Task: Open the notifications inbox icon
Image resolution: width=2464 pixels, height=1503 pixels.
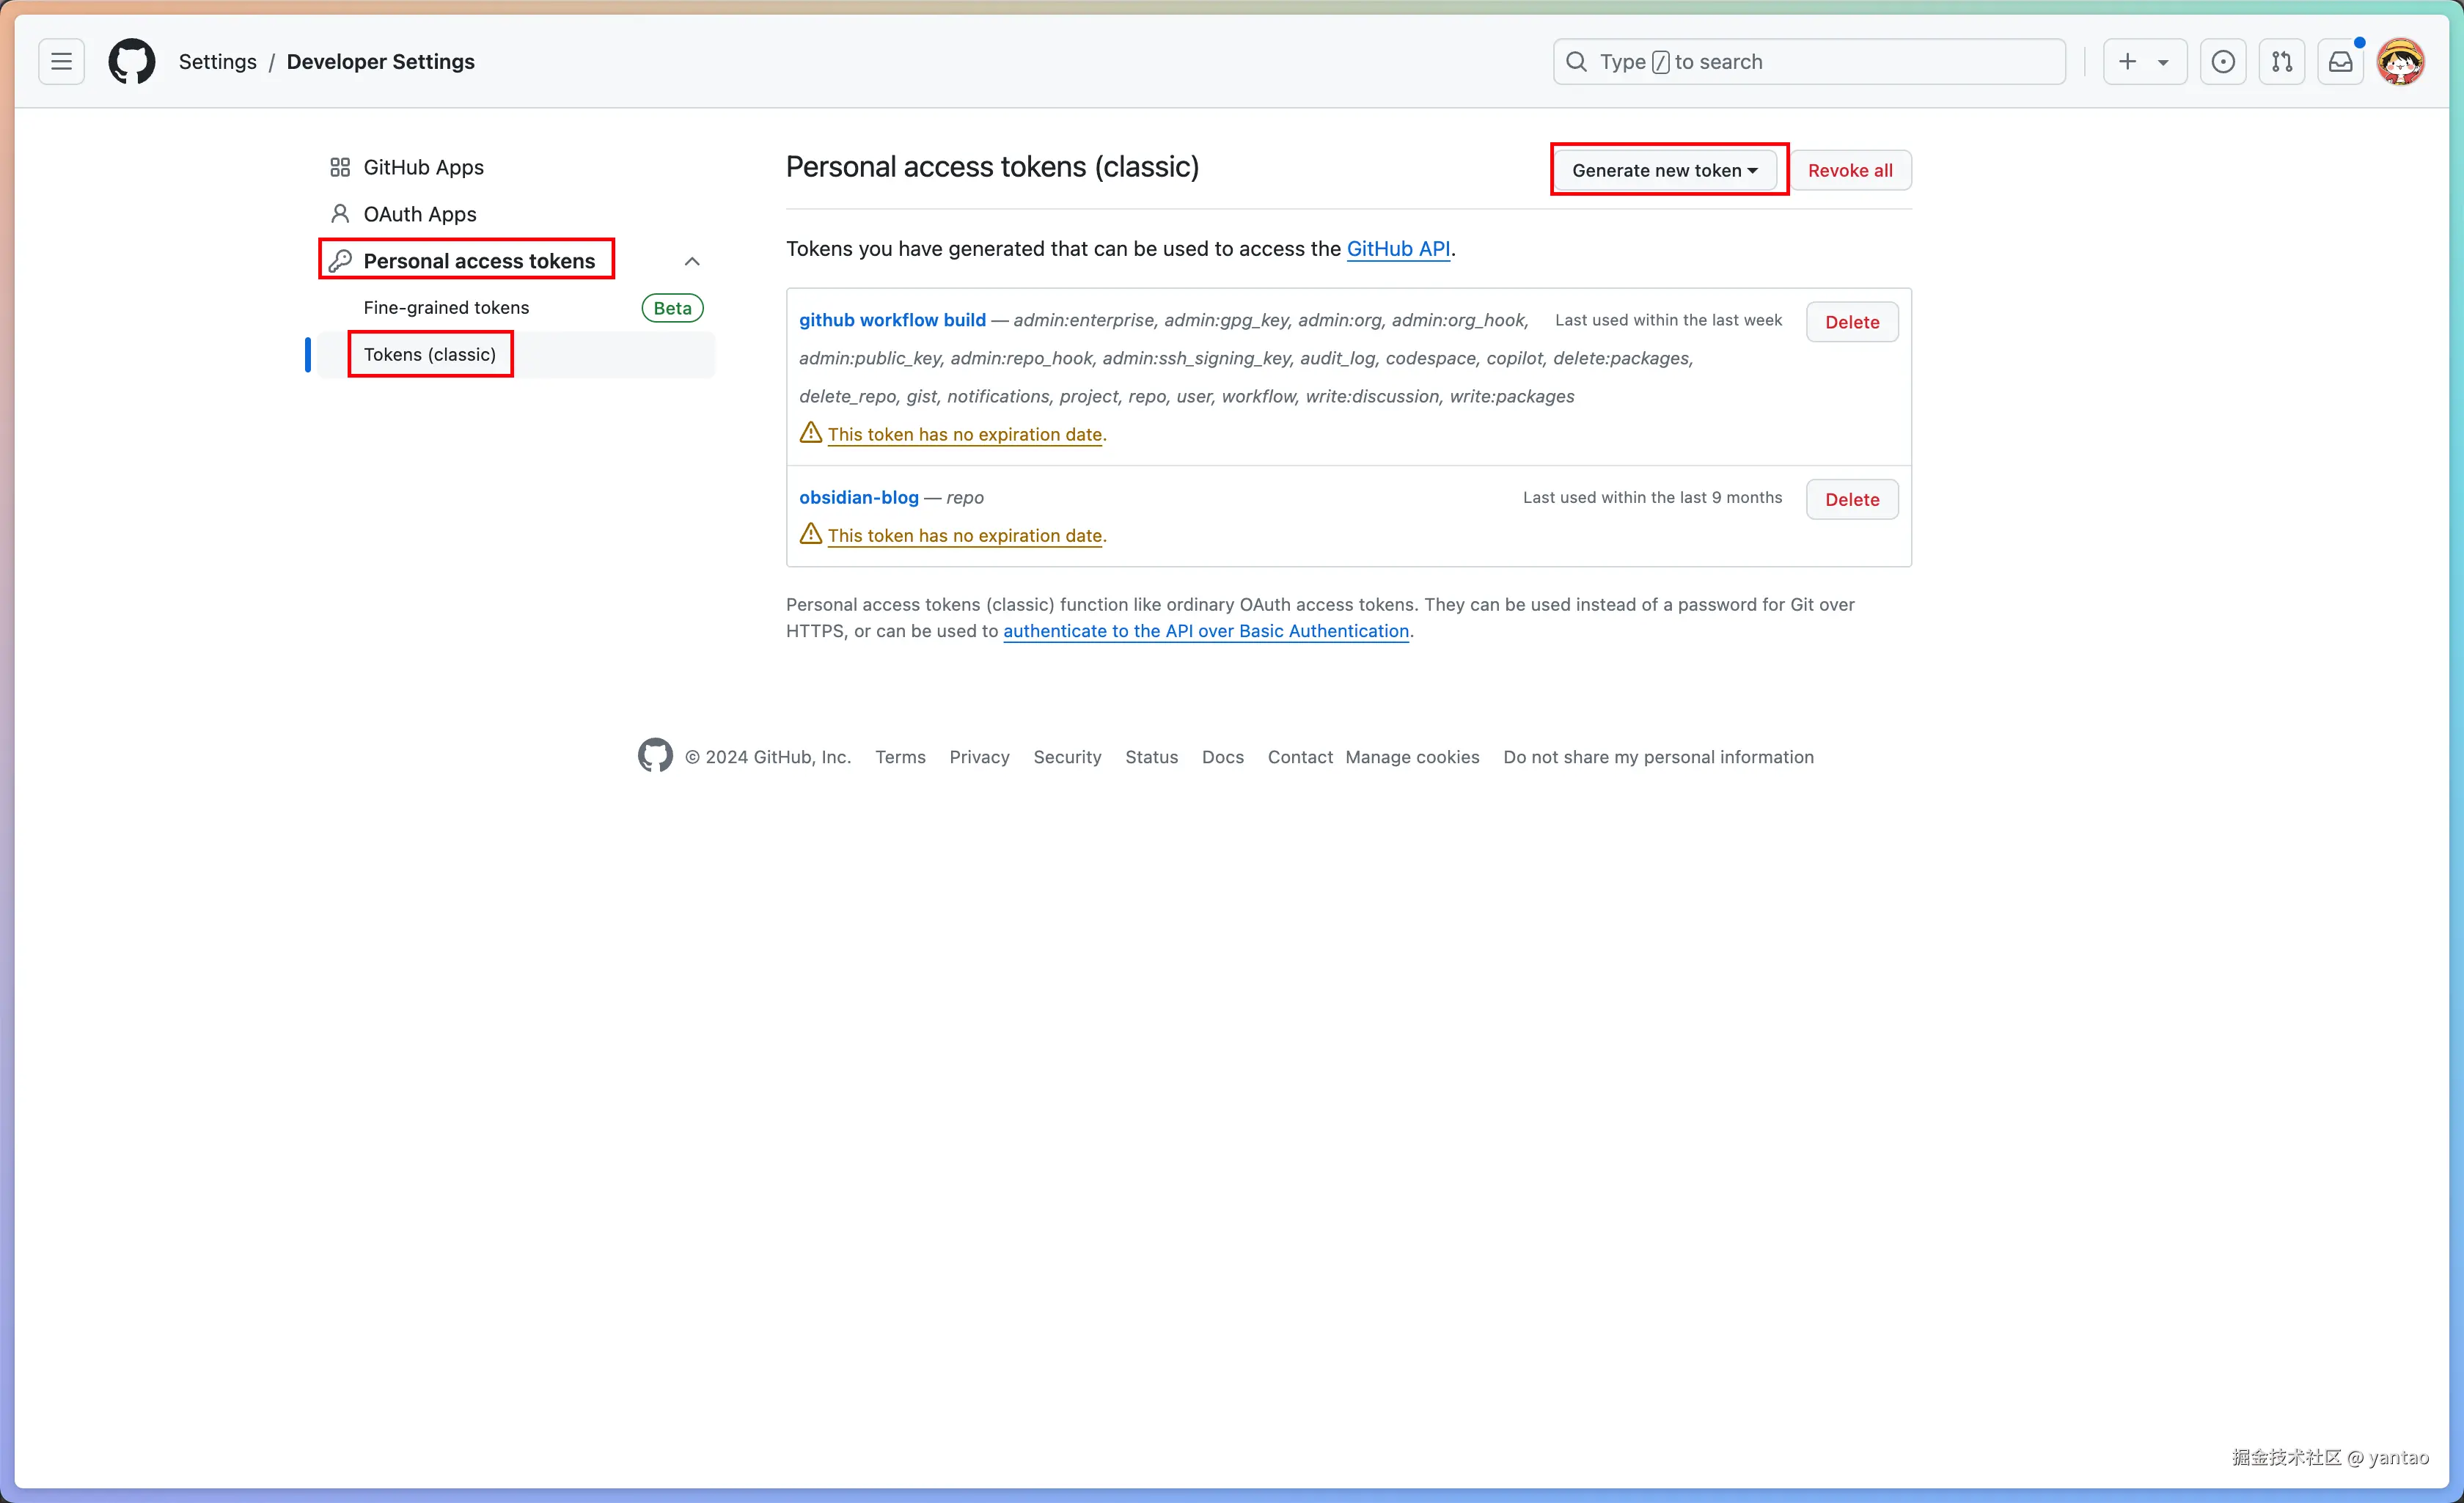Action: (2340, 62)
